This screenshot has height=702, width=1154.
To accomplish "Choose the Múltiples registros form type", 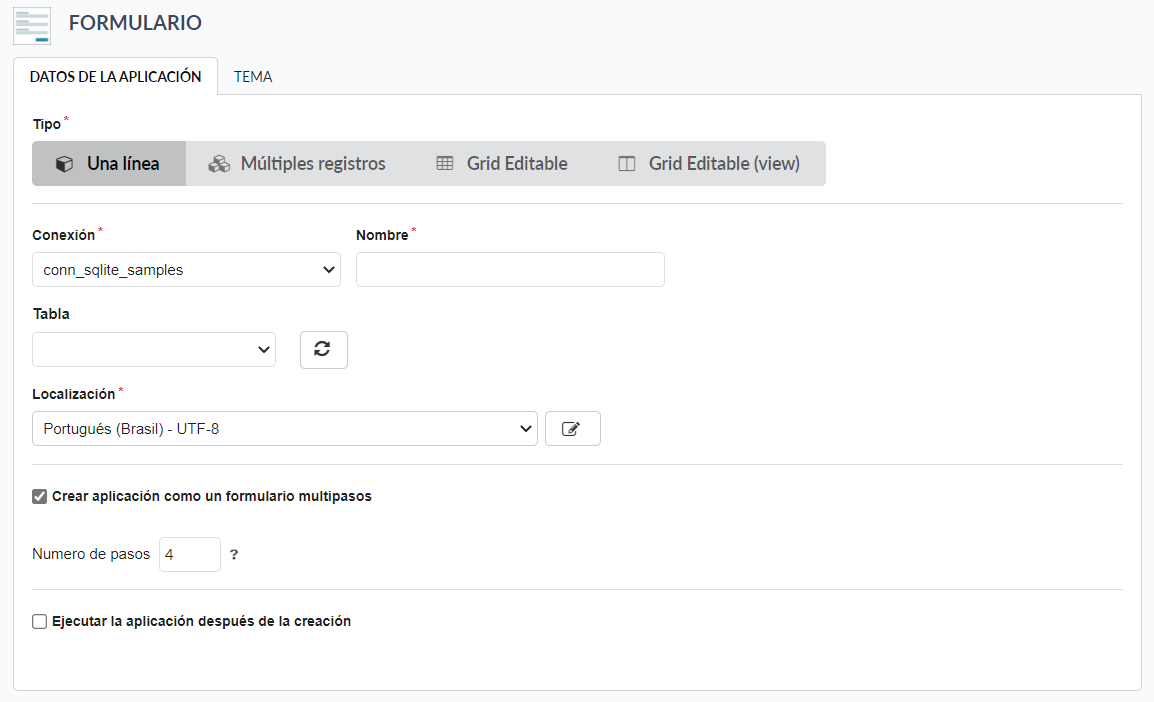I will (312, 164).
